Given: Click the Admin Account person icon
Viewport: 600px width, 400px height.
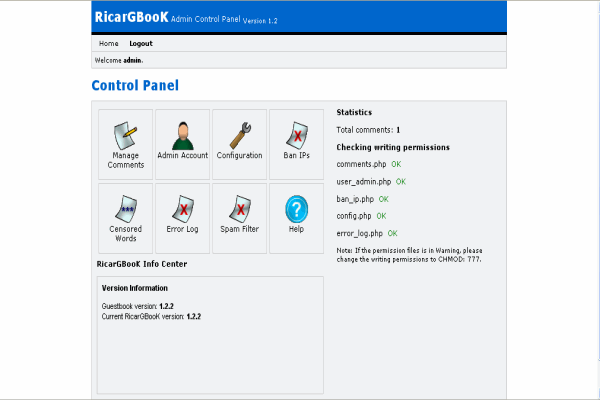Looking at the screenshot, I should pos(182,133).
